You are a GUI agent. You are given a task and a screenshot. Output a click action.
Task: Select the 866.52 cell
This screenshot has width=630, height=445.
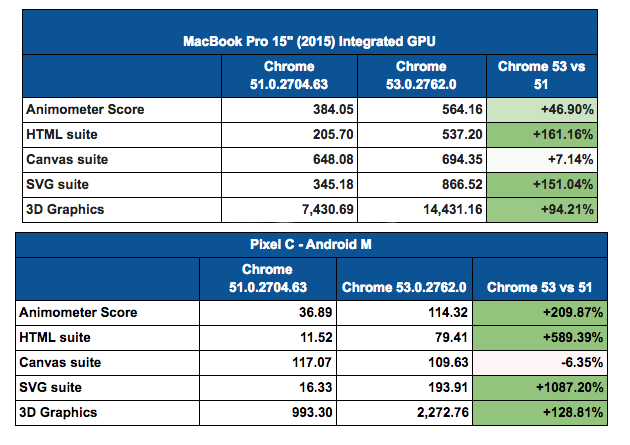click(421, 185)
